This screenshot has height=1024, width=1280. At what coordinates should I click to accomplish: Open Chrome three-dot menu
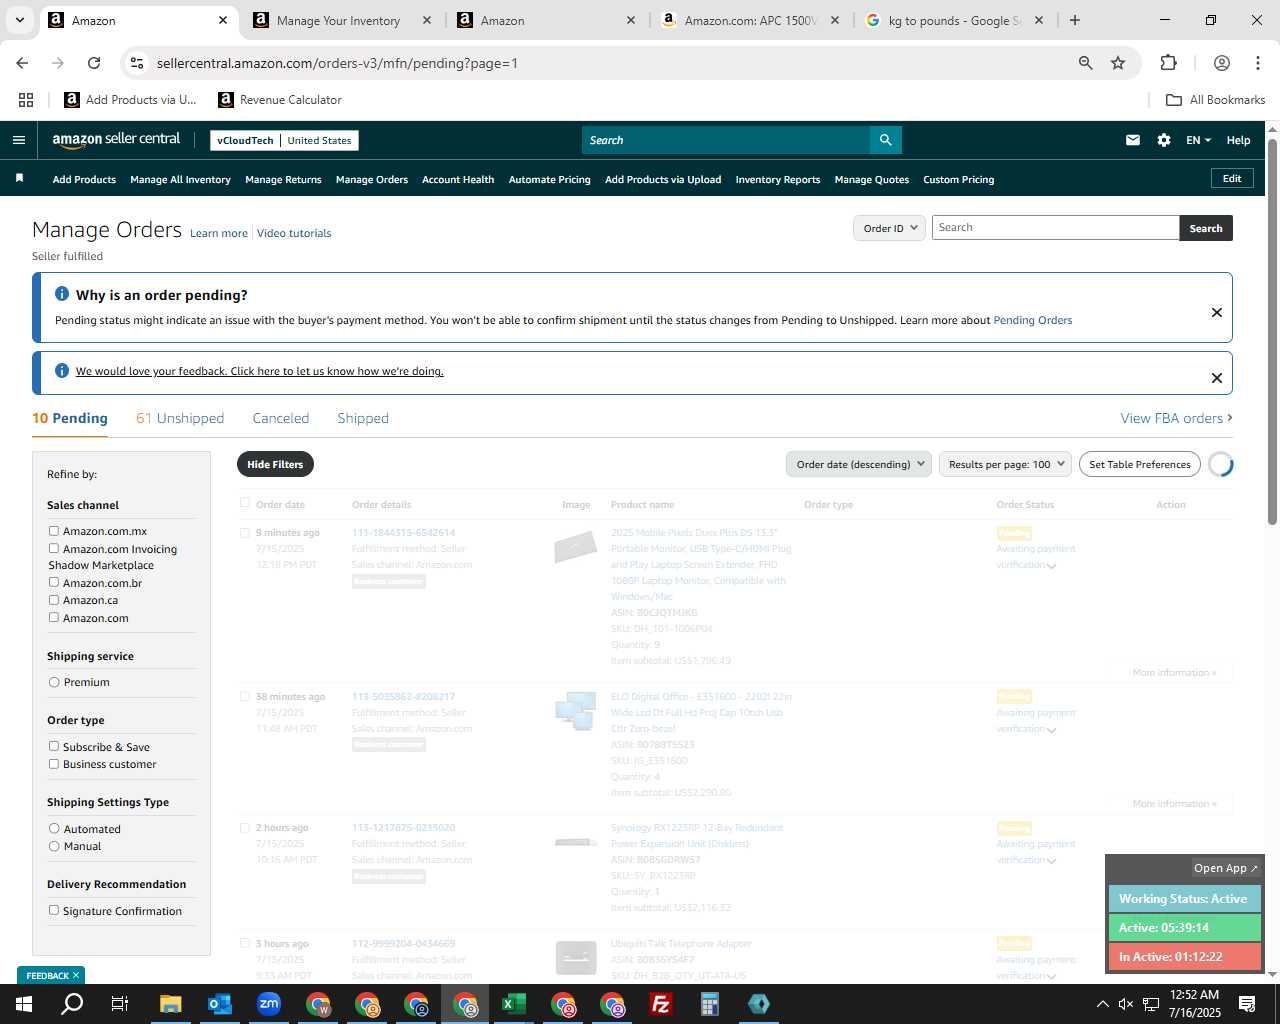pyautogui.click(x=1257, y=63)
